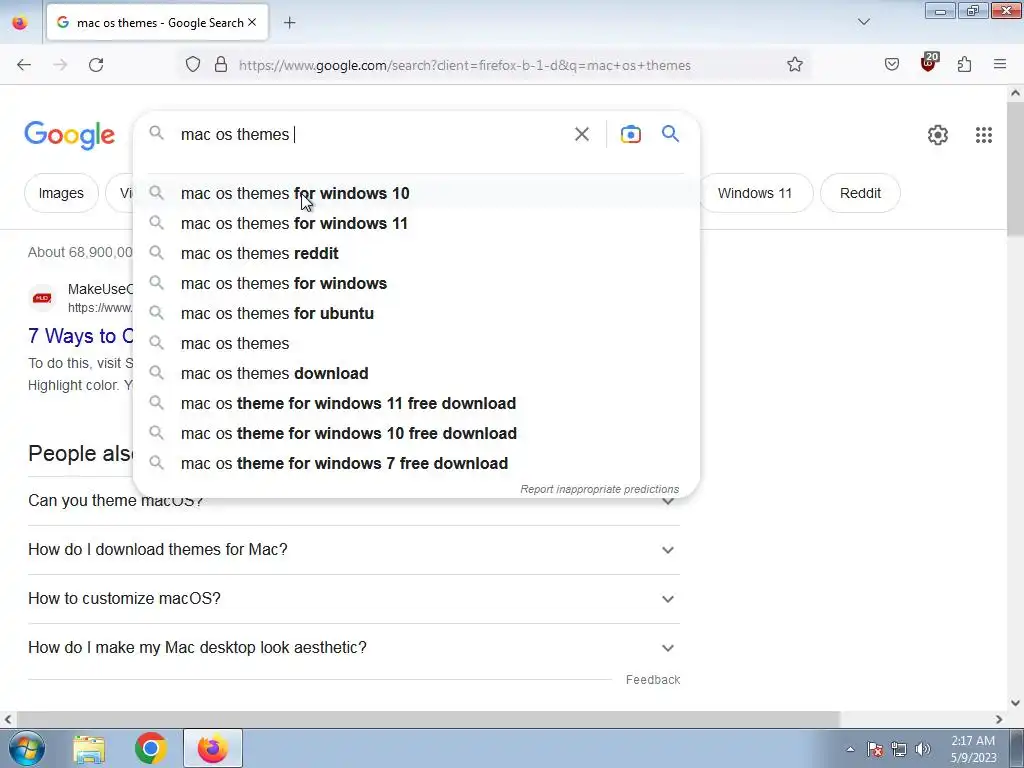Apply the Reddit filter chip
This screenshot has width=1024, height=768.
pyautogui.click(x=860, y=193)
